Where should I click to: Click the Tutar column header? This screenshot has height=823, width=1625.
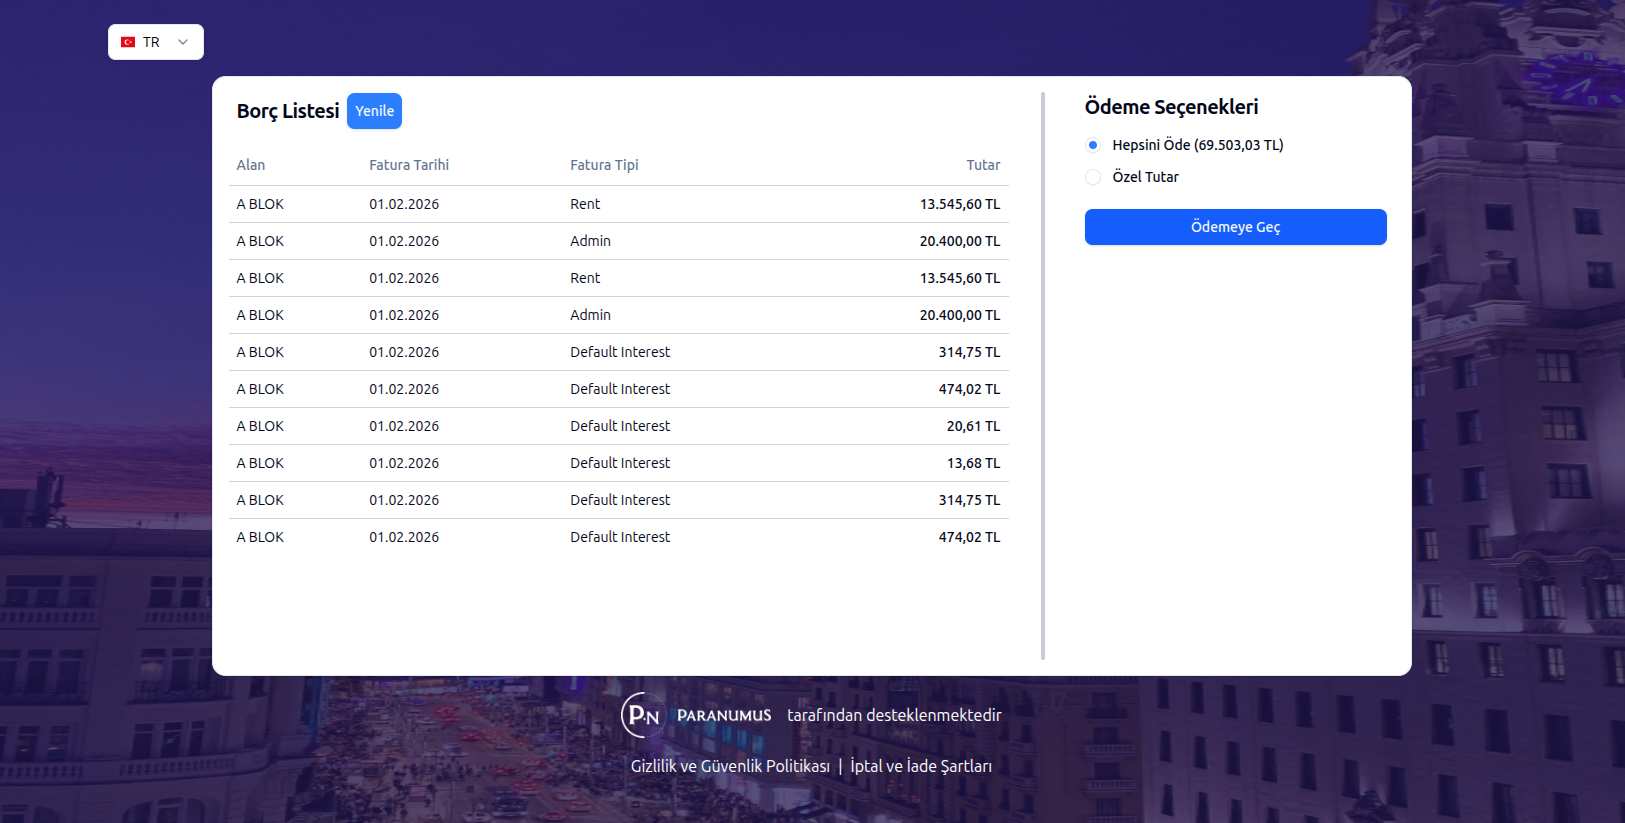[x=982, y=165]
